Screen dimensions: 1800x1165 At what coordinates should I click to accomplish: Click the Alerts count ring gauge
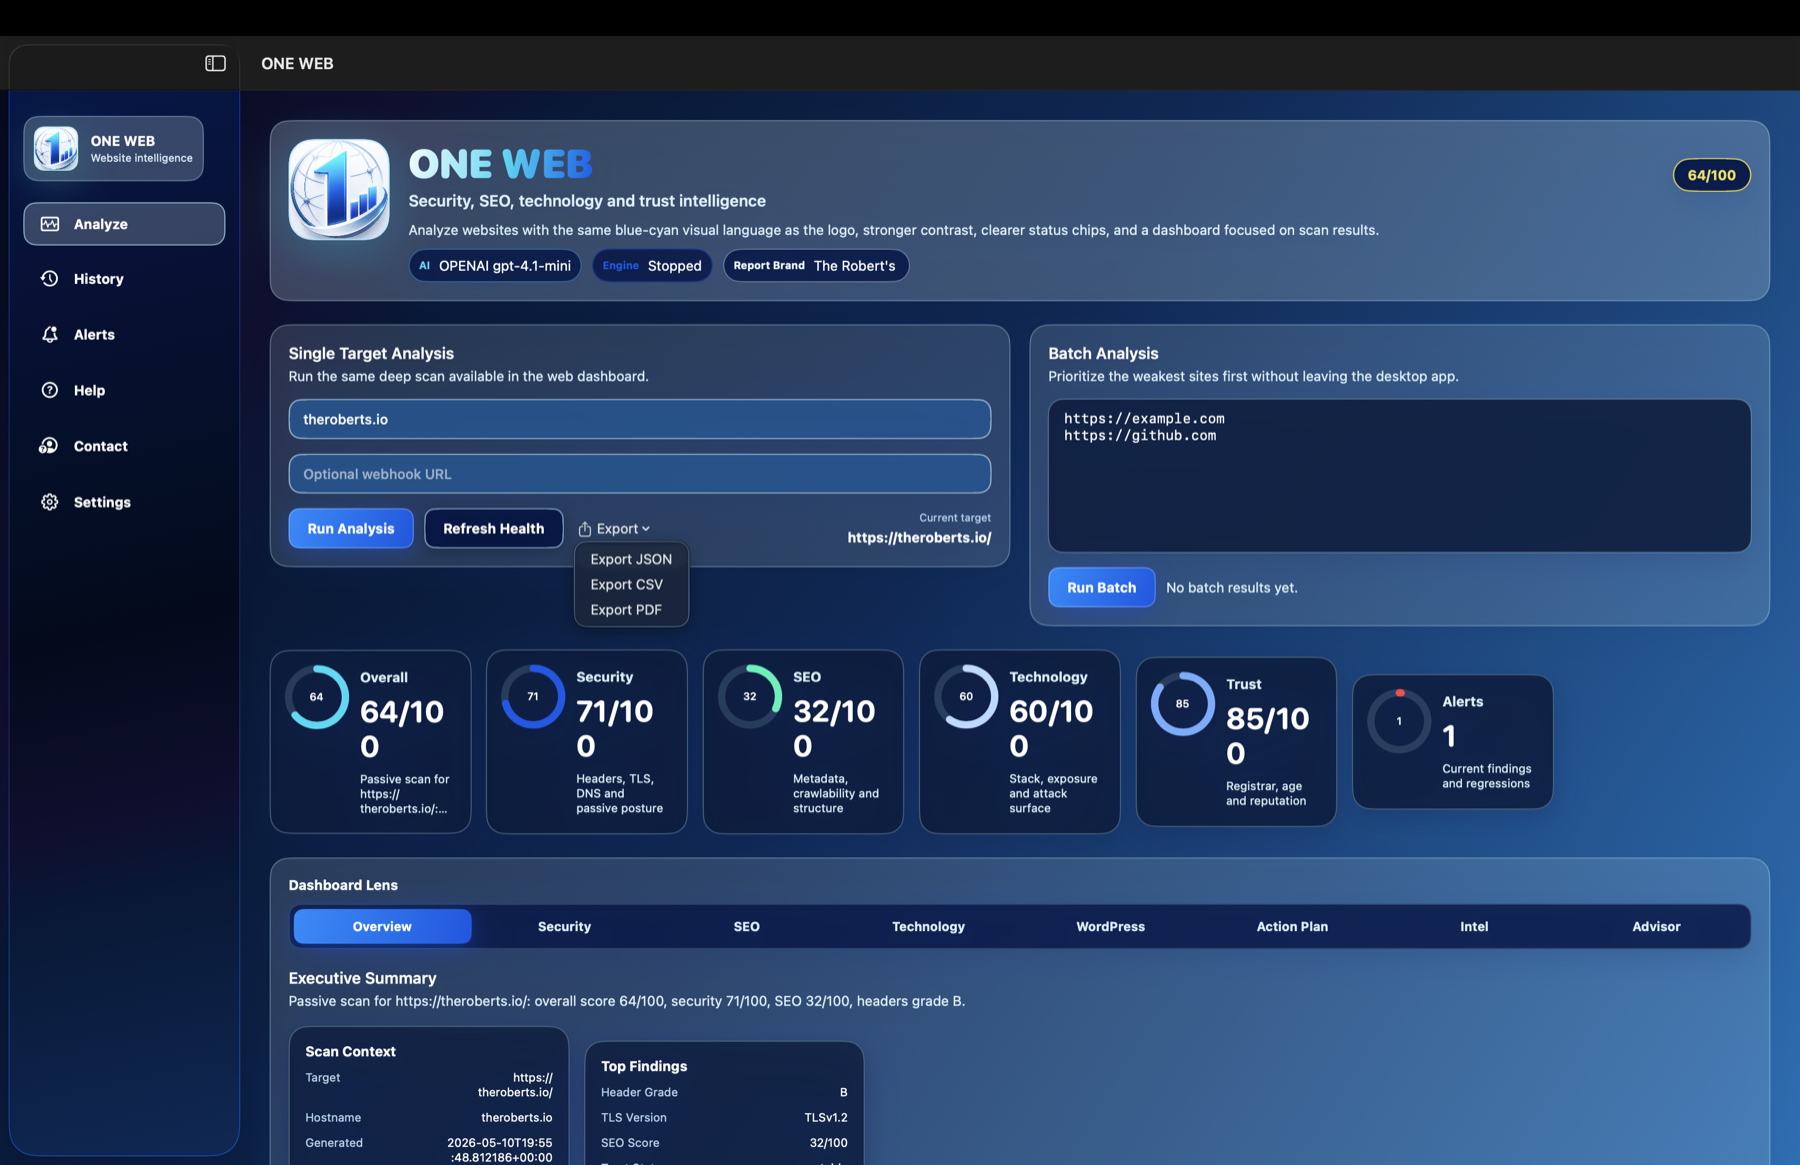tap(1399, 721)
